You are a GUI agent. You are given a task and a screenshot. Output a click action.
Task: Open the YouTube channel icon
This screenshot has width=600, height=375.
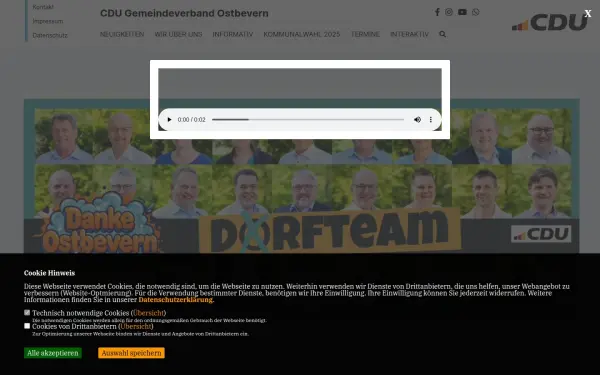pos(462,12)
